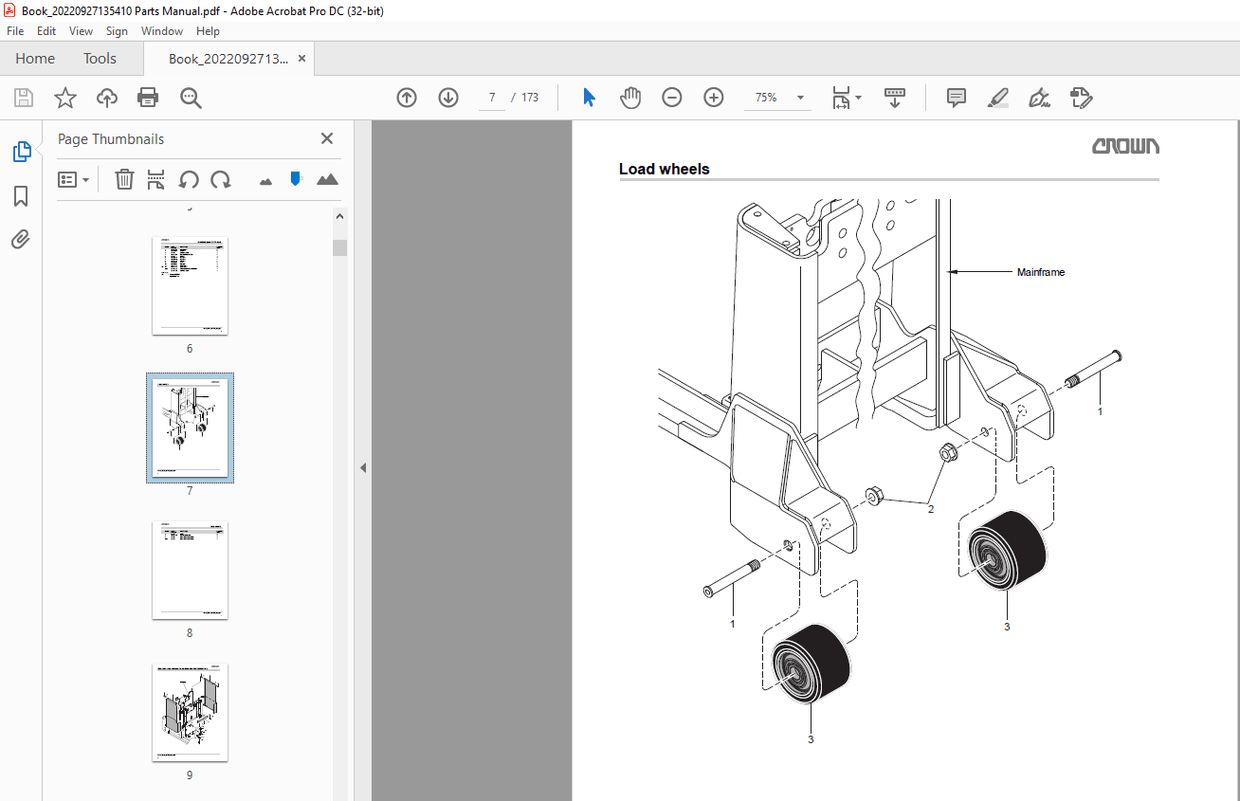This screenshot has width=1240, height=801.
Task: Open the page display options dropdown
Action: 847,97
